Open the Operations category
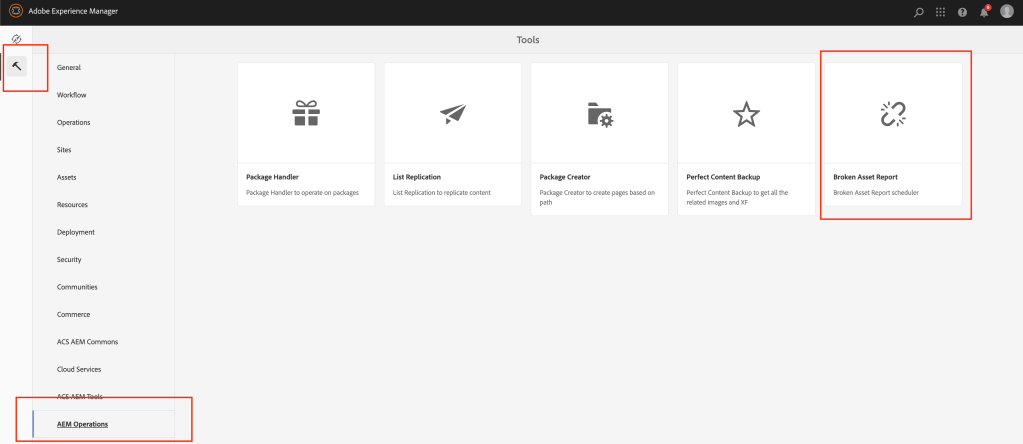This screenshot has width=1023, height=444. pos(74,123)
